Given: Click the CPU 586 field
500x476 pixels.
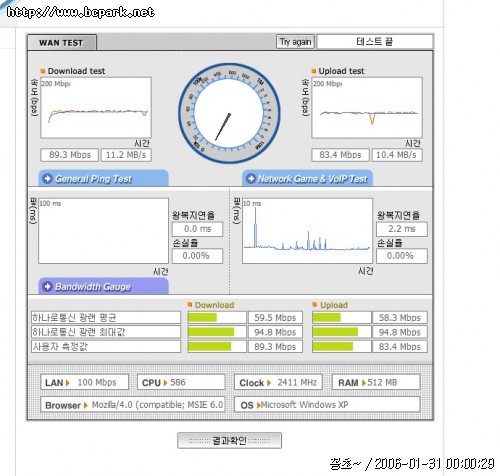Looking at the screenshot, I should 181,382.
